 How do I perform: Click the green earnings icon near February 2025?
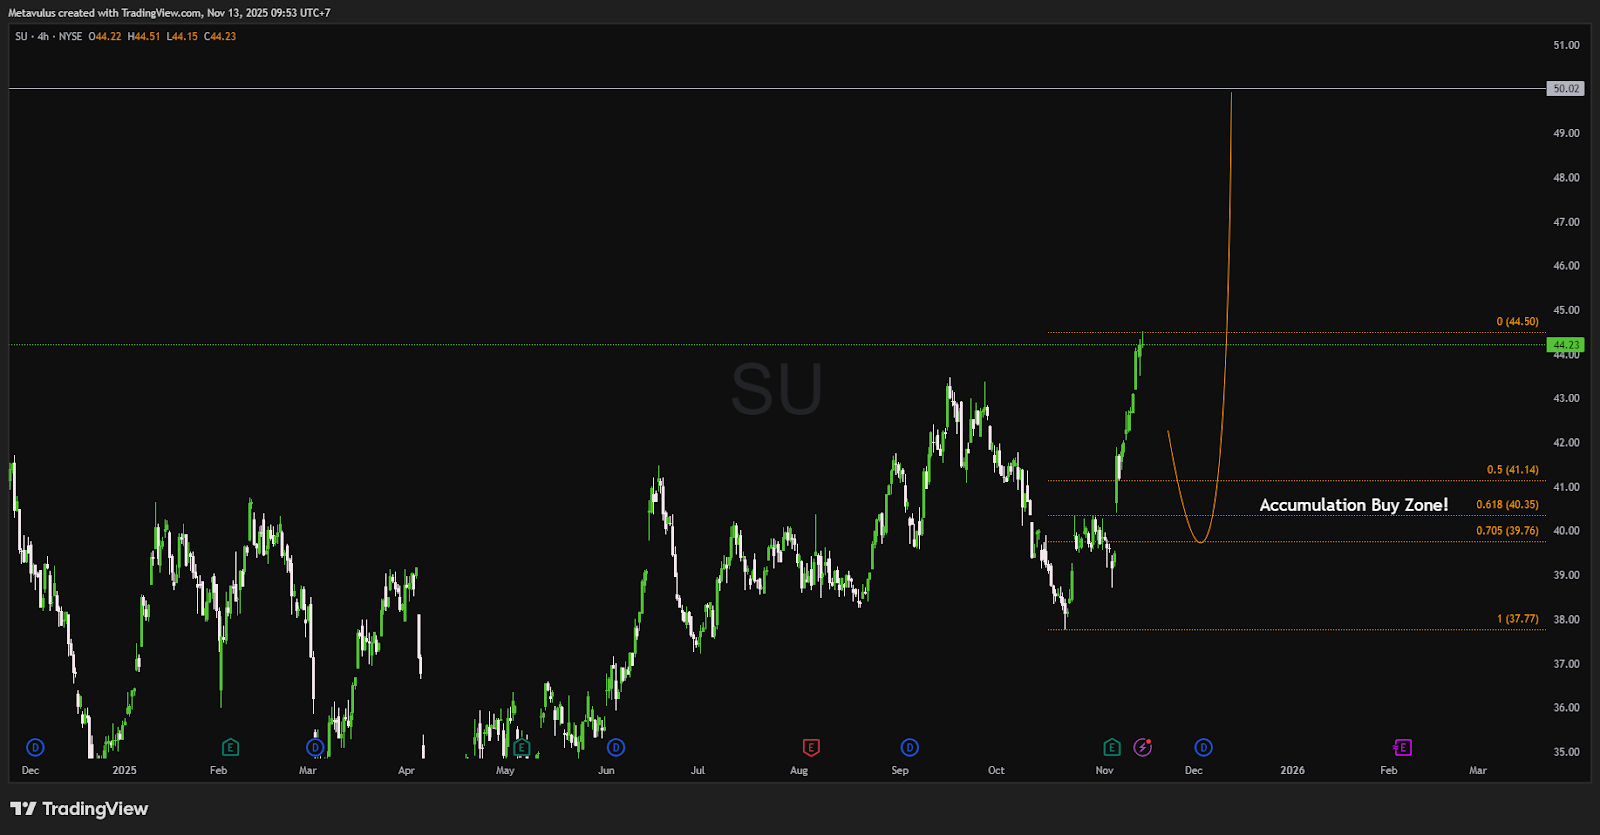pyautogui.click(x=230, y=747)
